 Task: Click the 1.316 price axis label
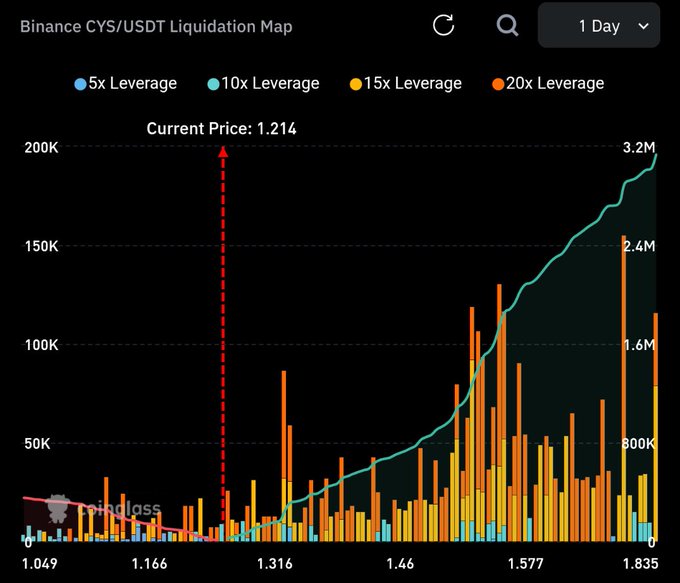tap(275, 564)
